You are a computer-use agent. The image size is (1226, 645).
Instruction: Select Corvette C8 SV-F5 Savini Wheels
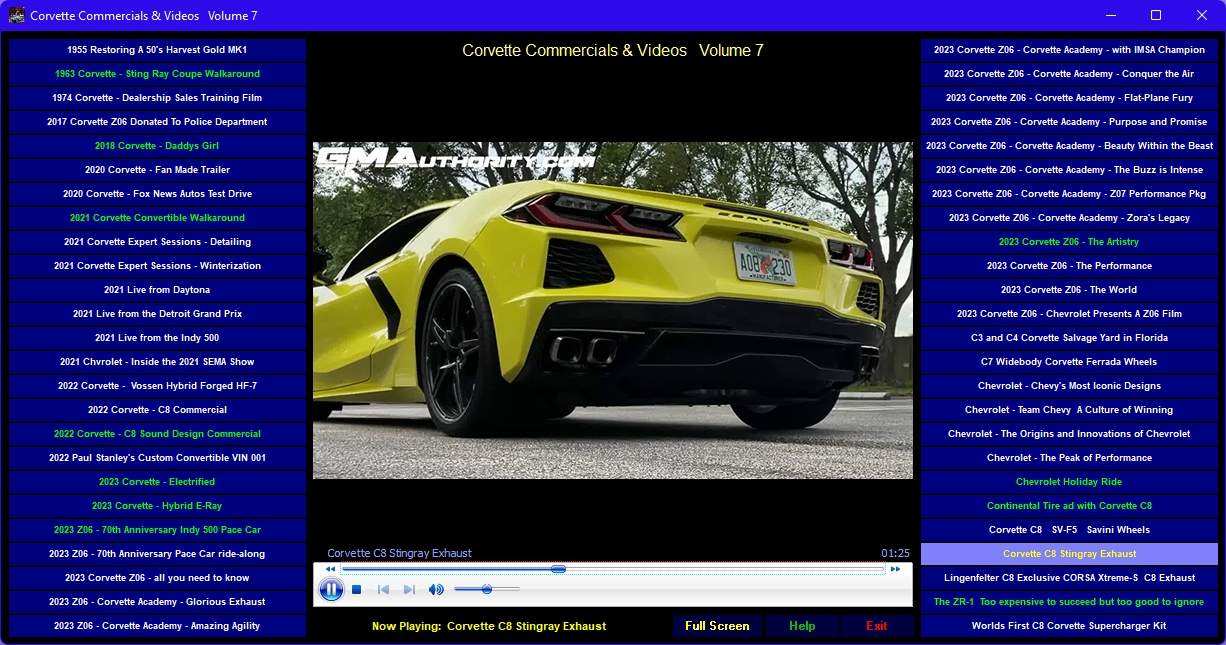point(1069,530)
